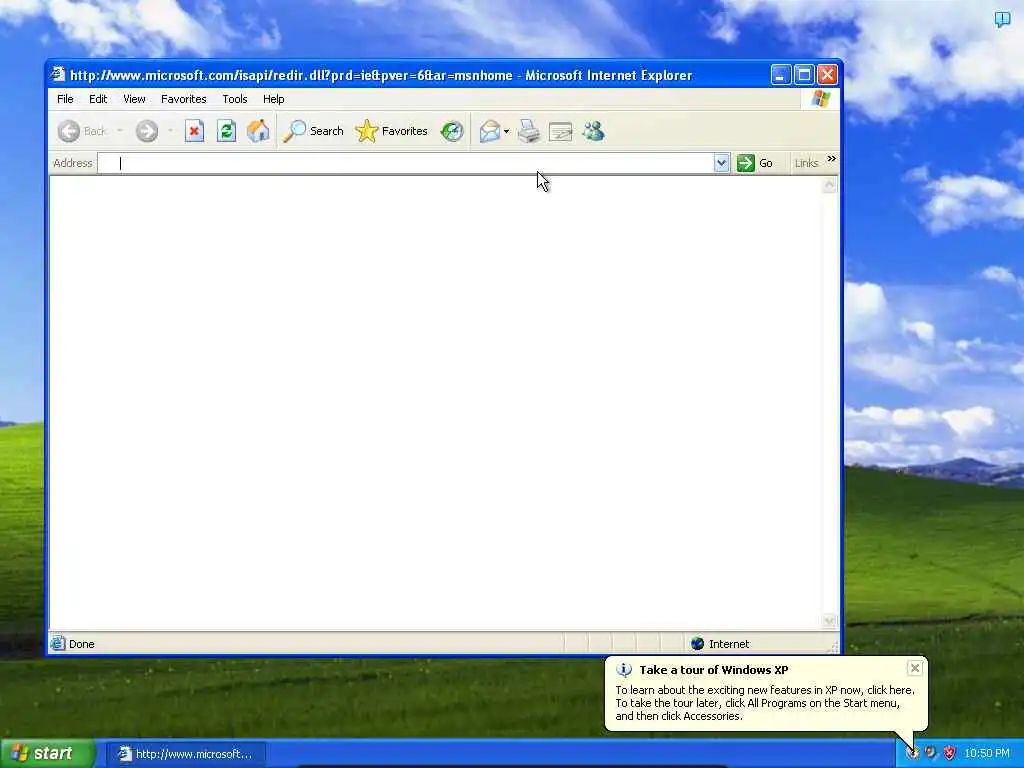Open the Messenger people icon

tap(593, 131)
